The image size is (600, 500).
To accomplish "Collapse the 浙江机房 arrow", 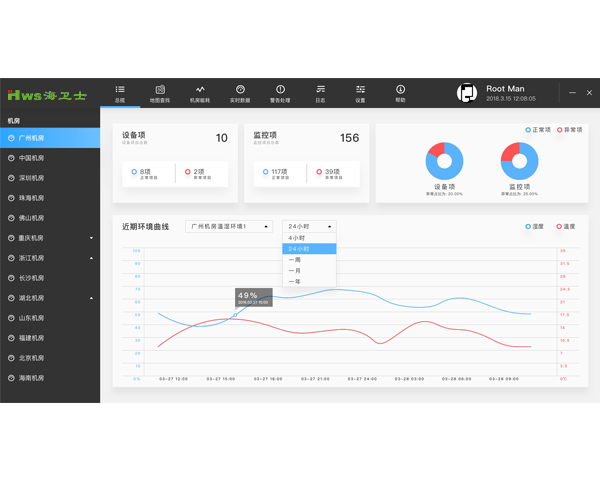I will click(x=91, y=258).
